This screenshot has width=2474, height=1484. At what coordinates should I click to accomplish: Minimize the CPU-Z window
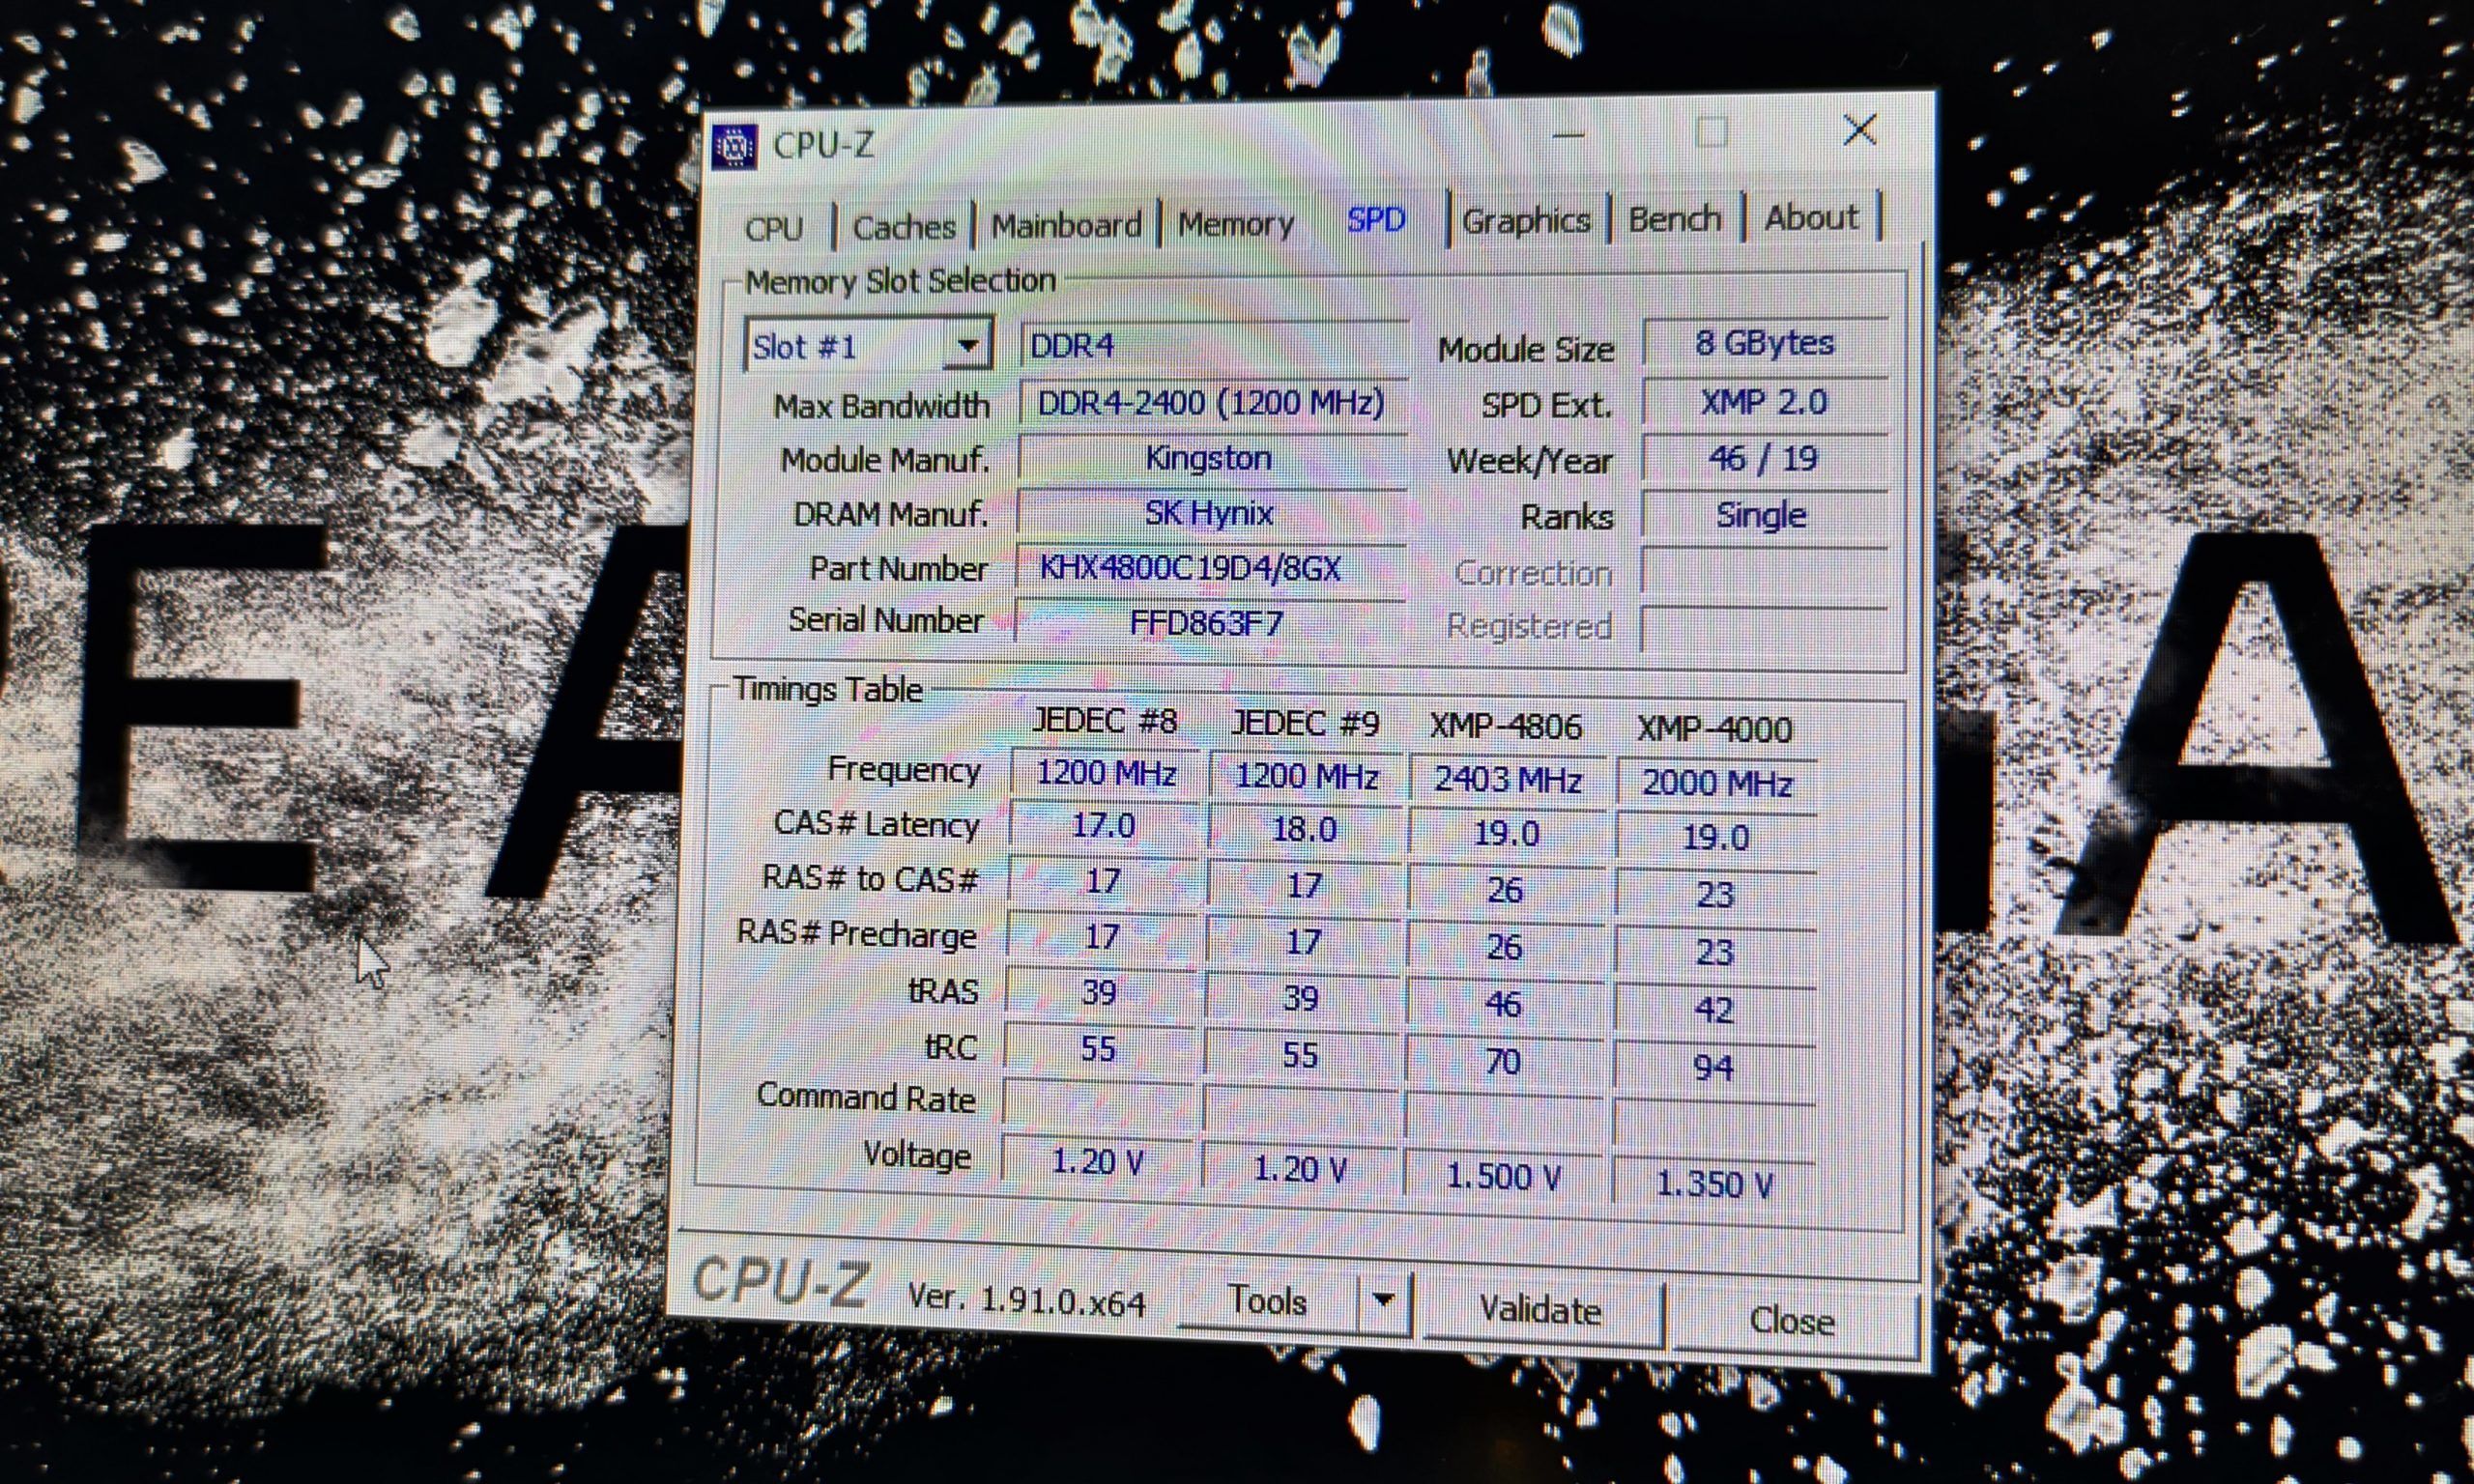1569,136
